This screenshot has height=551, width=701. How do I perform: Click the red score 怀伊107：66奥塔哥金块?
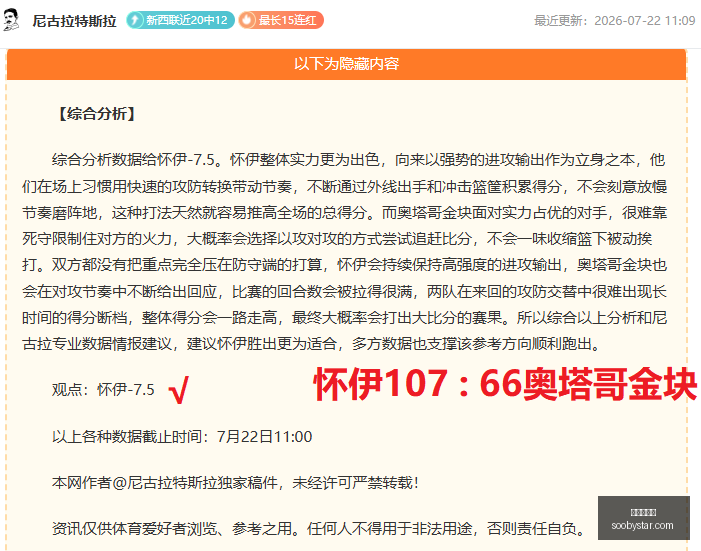click(505, 384)
